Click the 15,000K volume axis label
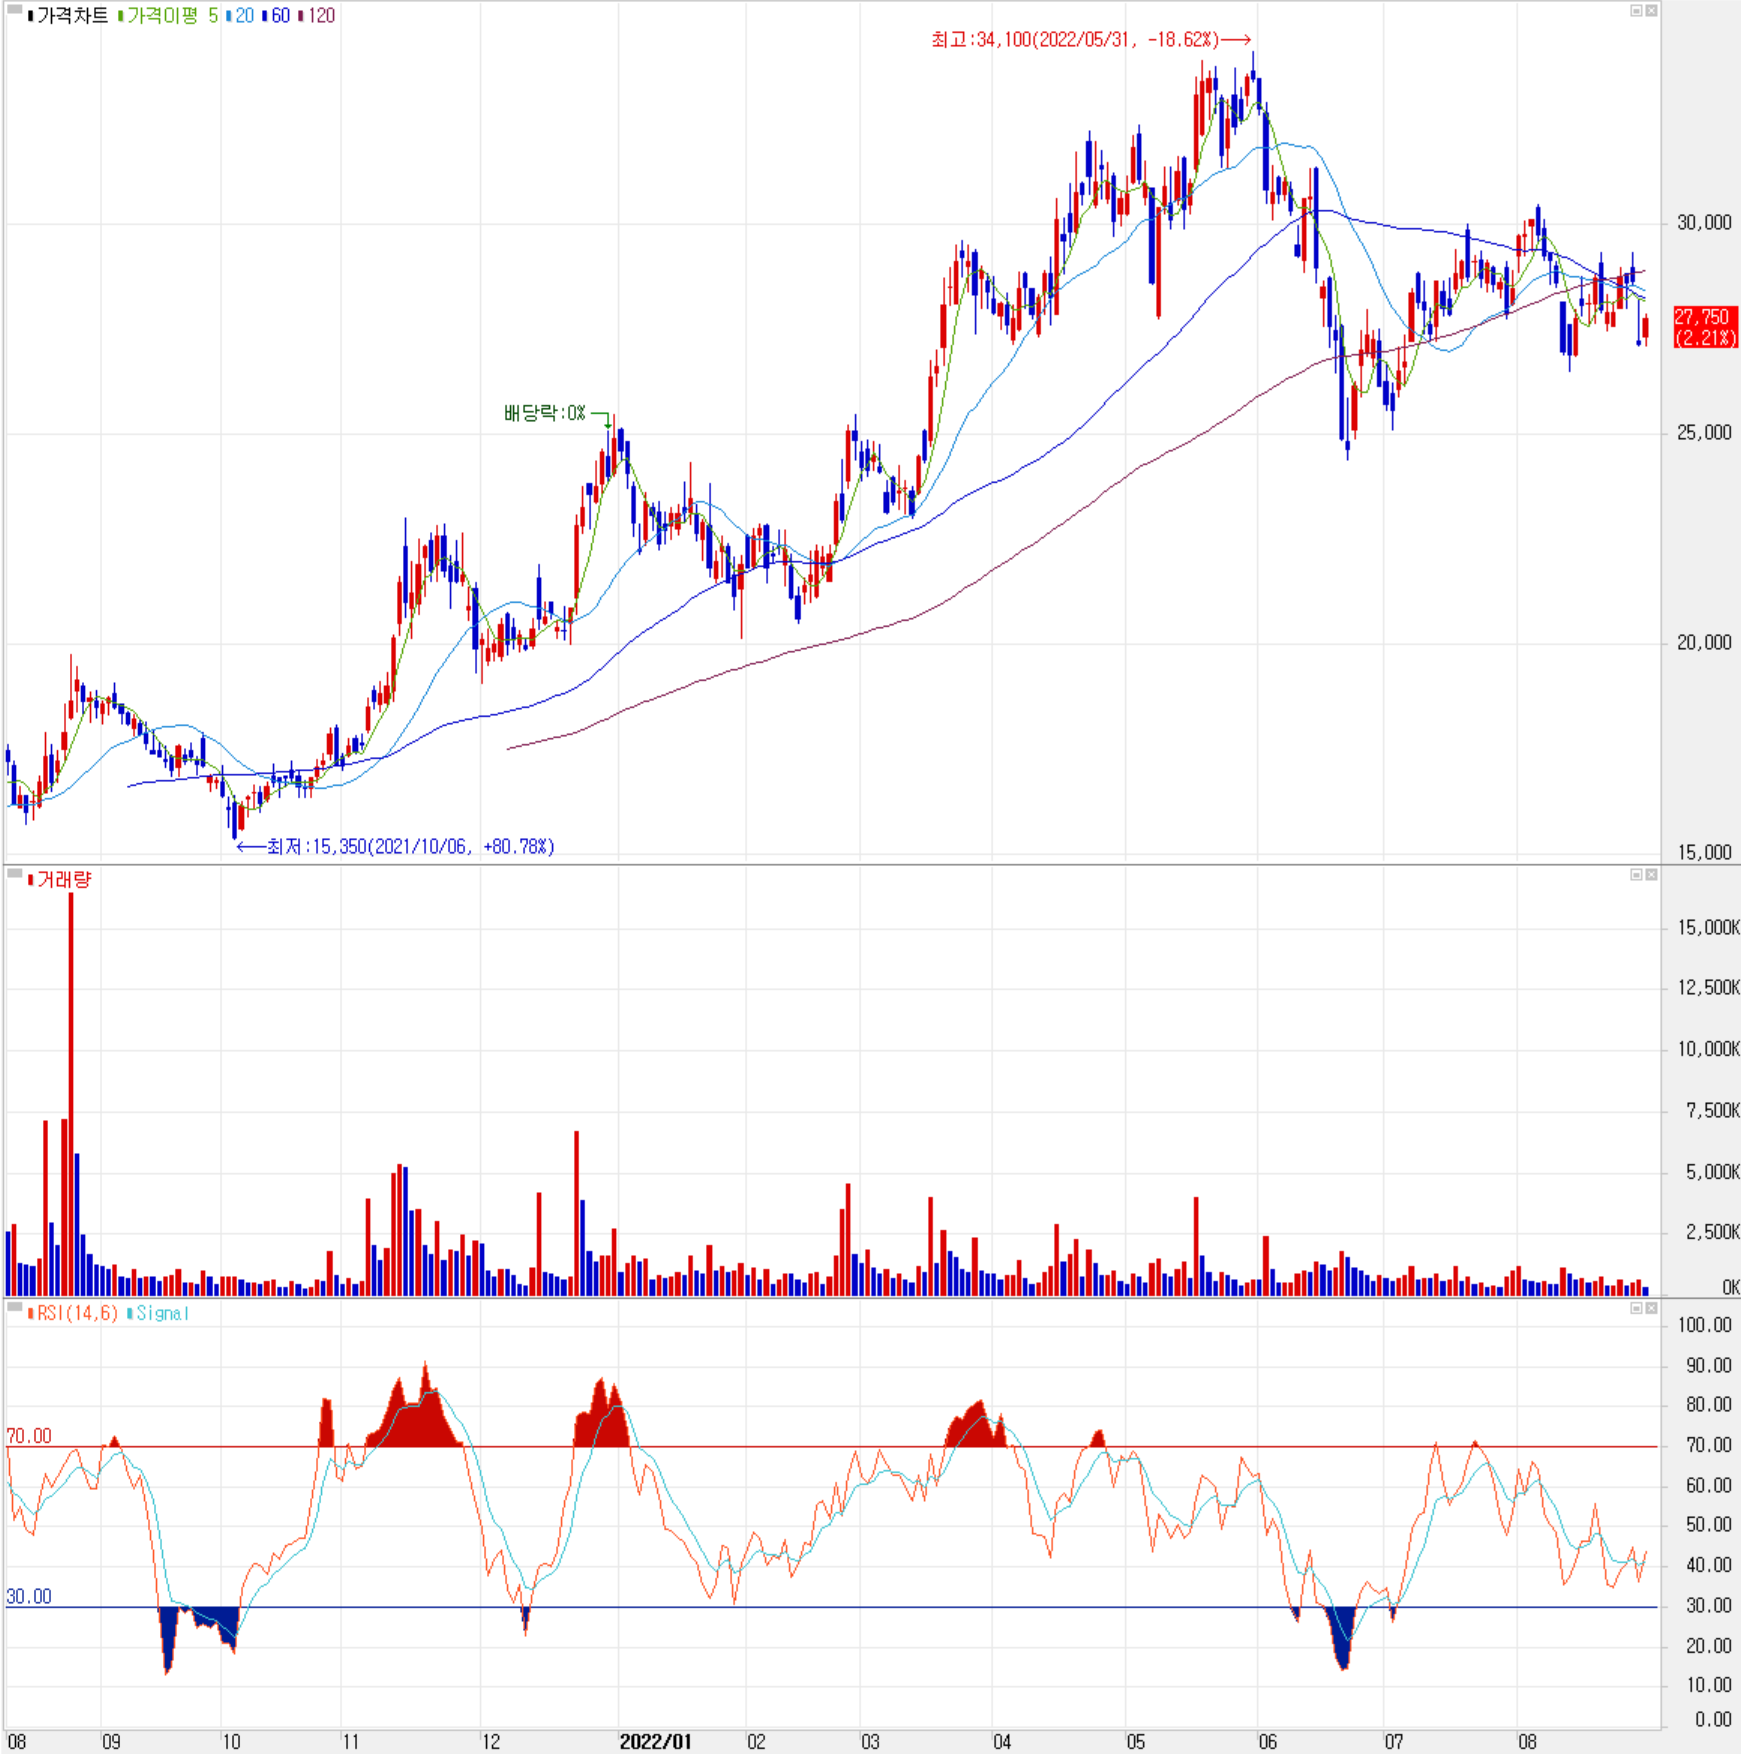This screenshot has width=1741, height=1754. 1708,928
